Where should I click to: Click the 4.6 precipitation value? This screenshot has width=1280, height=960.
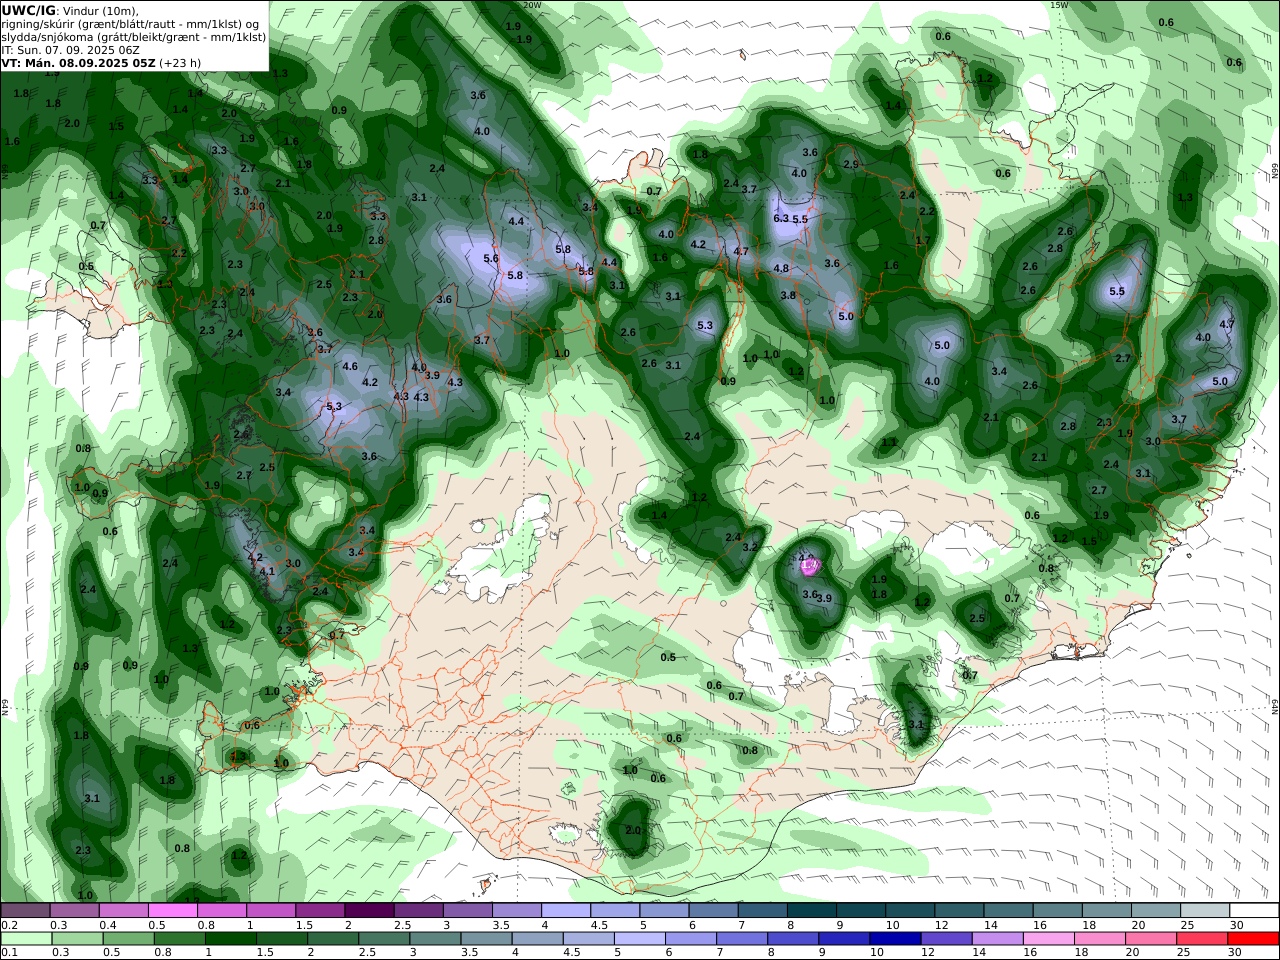(x=350, y=366)
